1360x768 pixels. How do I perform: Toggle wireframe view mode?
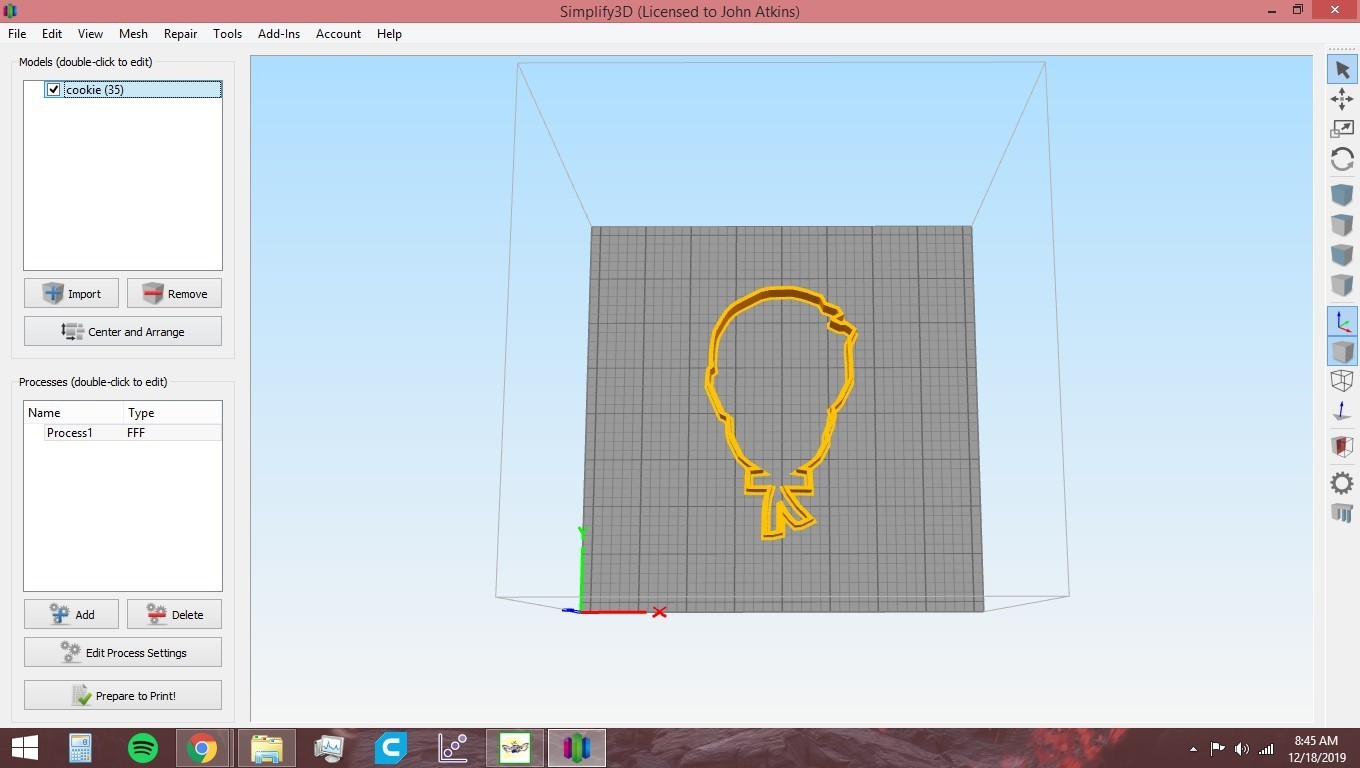[1342, 381]
